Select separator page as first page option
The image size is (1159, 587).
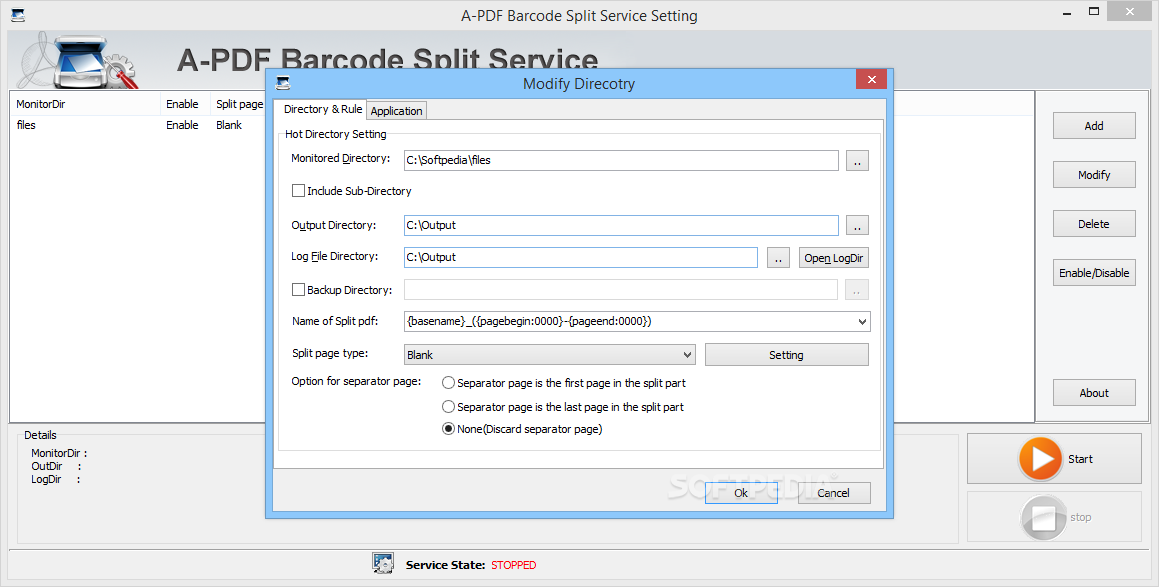pos(448,383)
